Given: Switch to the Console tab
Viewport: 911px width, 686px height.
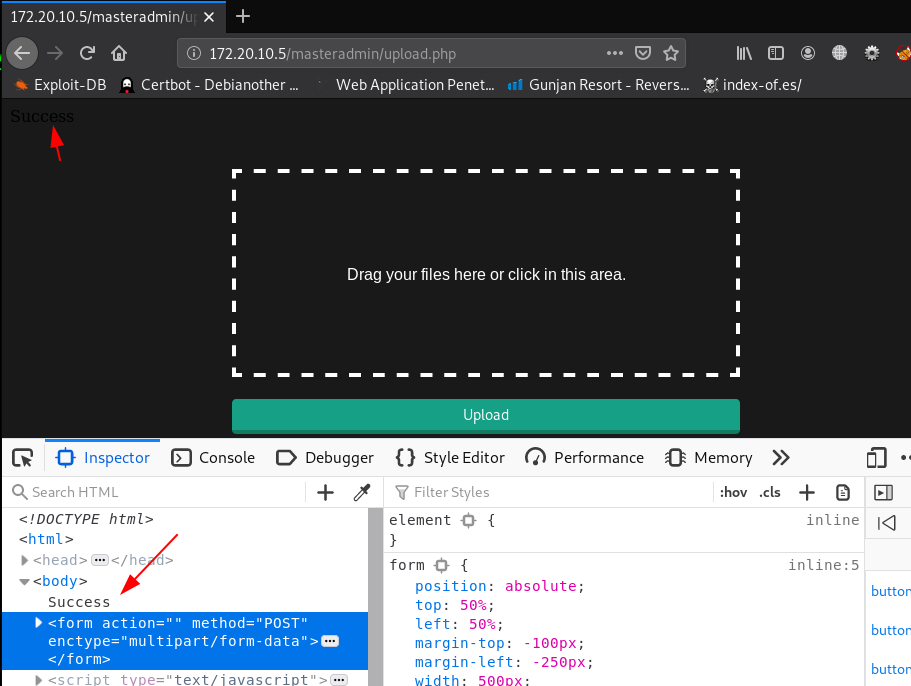Looking at the screenshot, I should click(213, 458).
